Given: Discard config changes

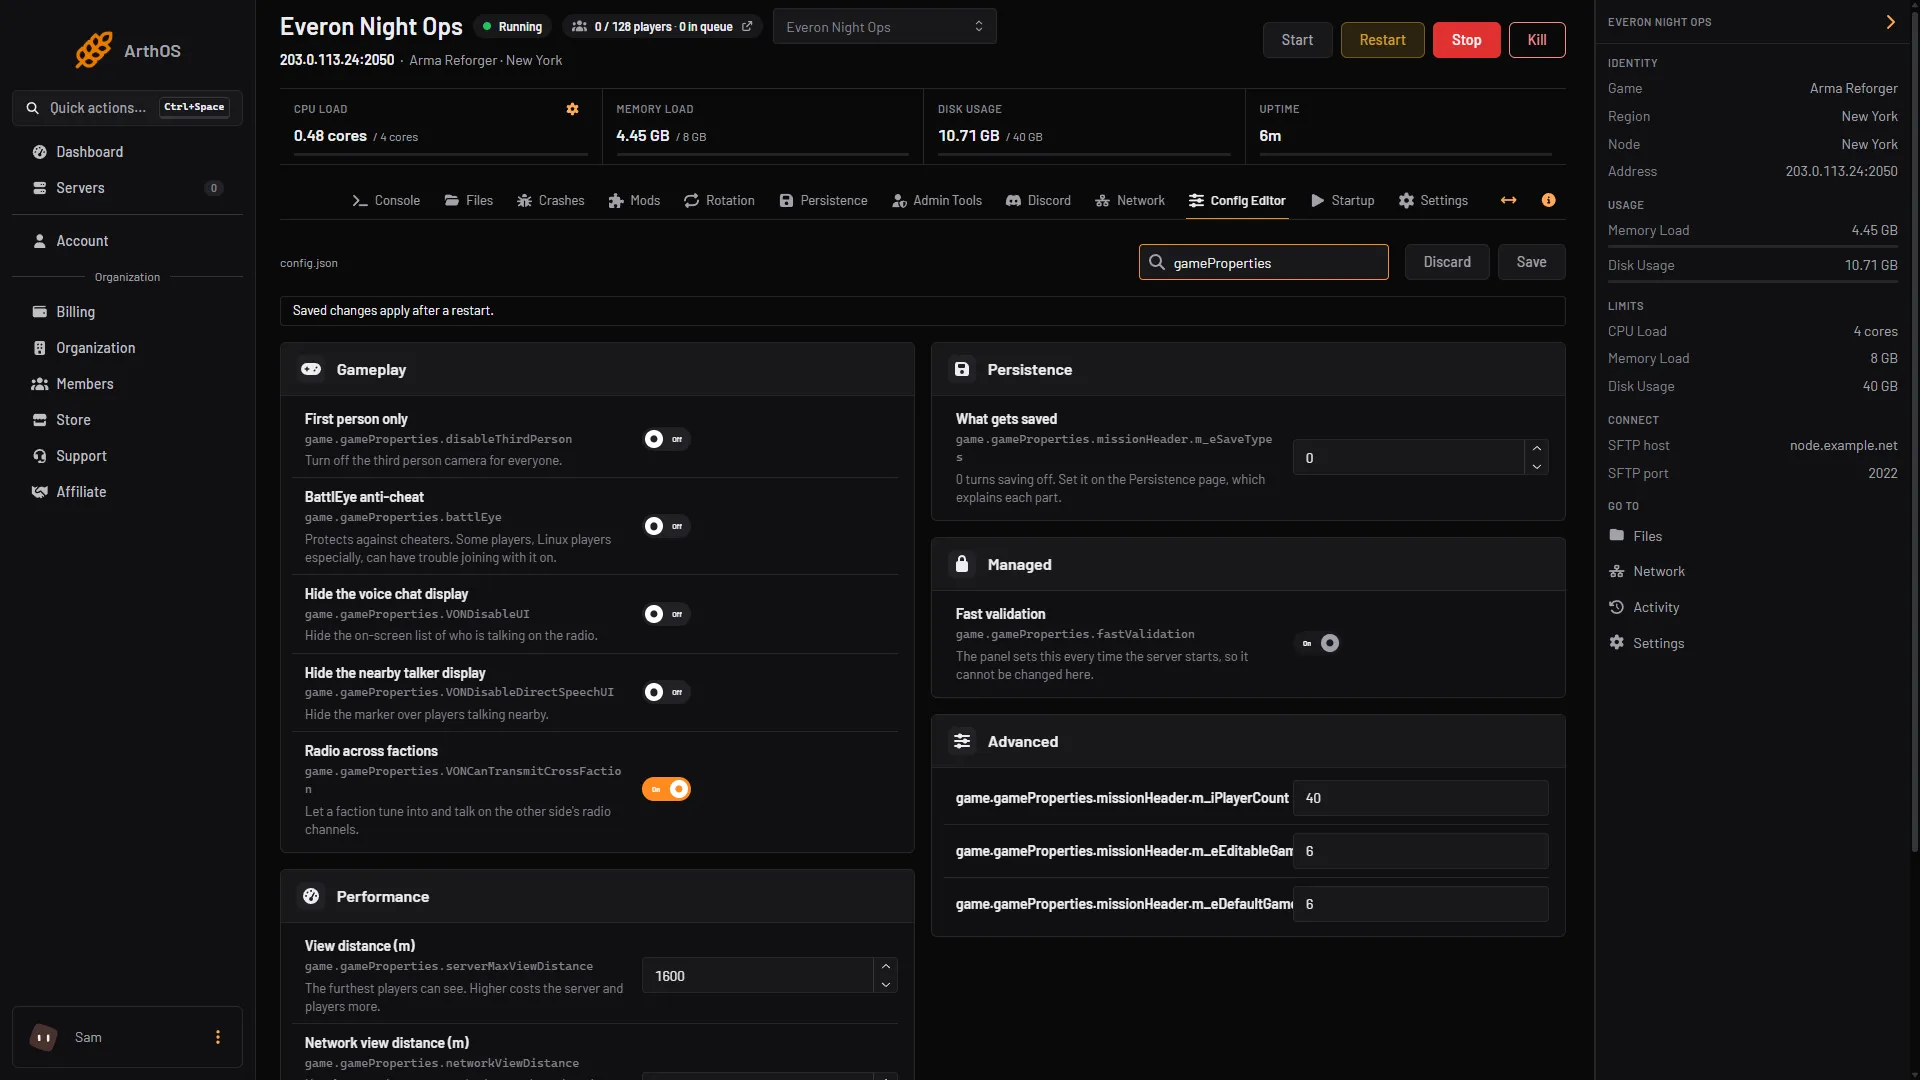Looking at the screenshot, I should click(1447, 262).
